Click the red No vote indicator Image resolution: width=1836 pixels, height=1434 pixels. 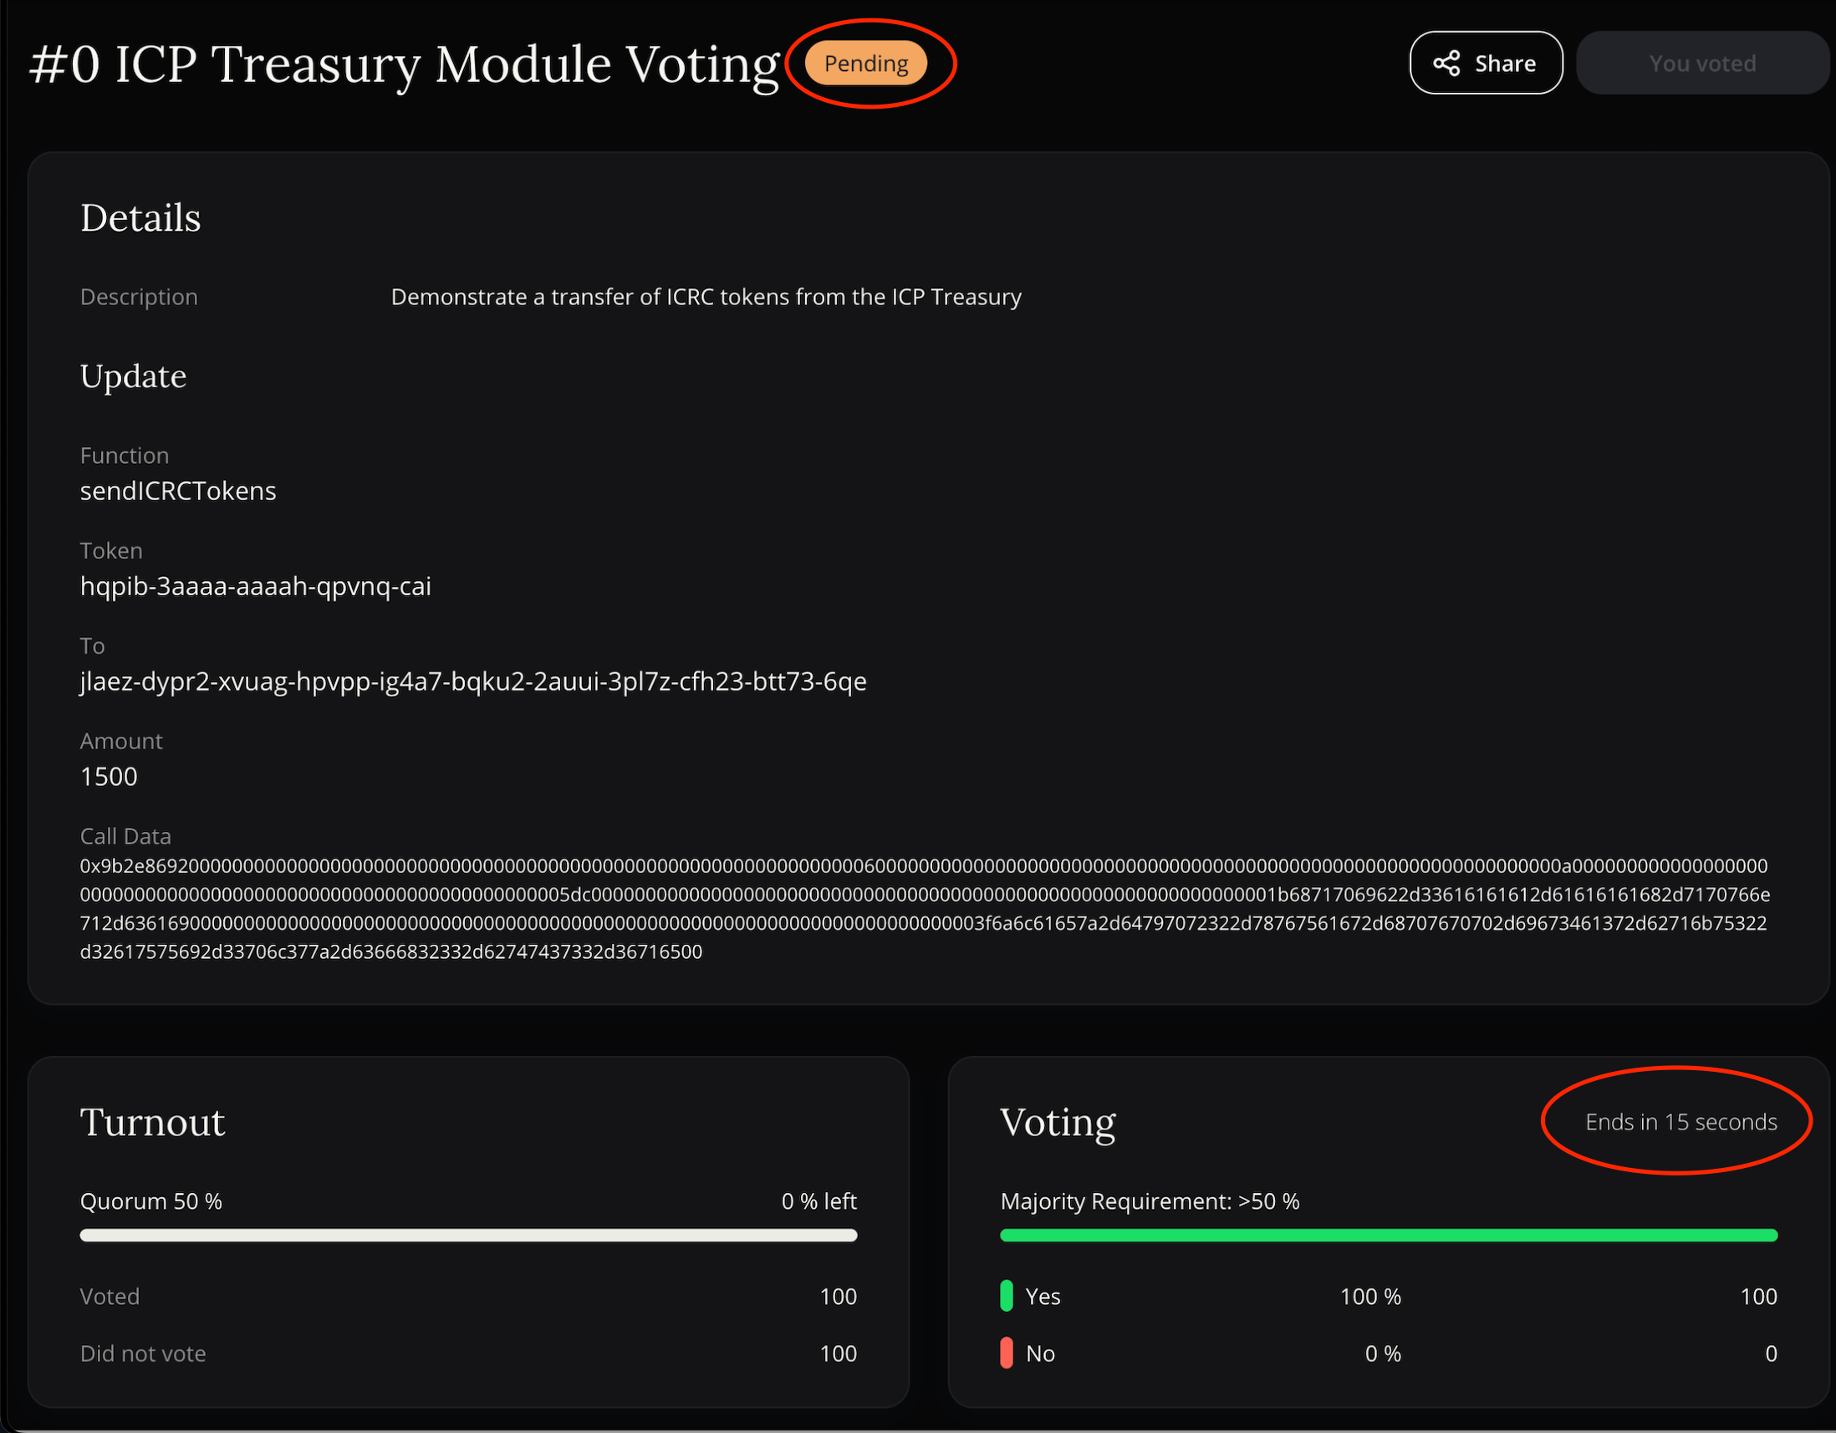point(1006,1353)
